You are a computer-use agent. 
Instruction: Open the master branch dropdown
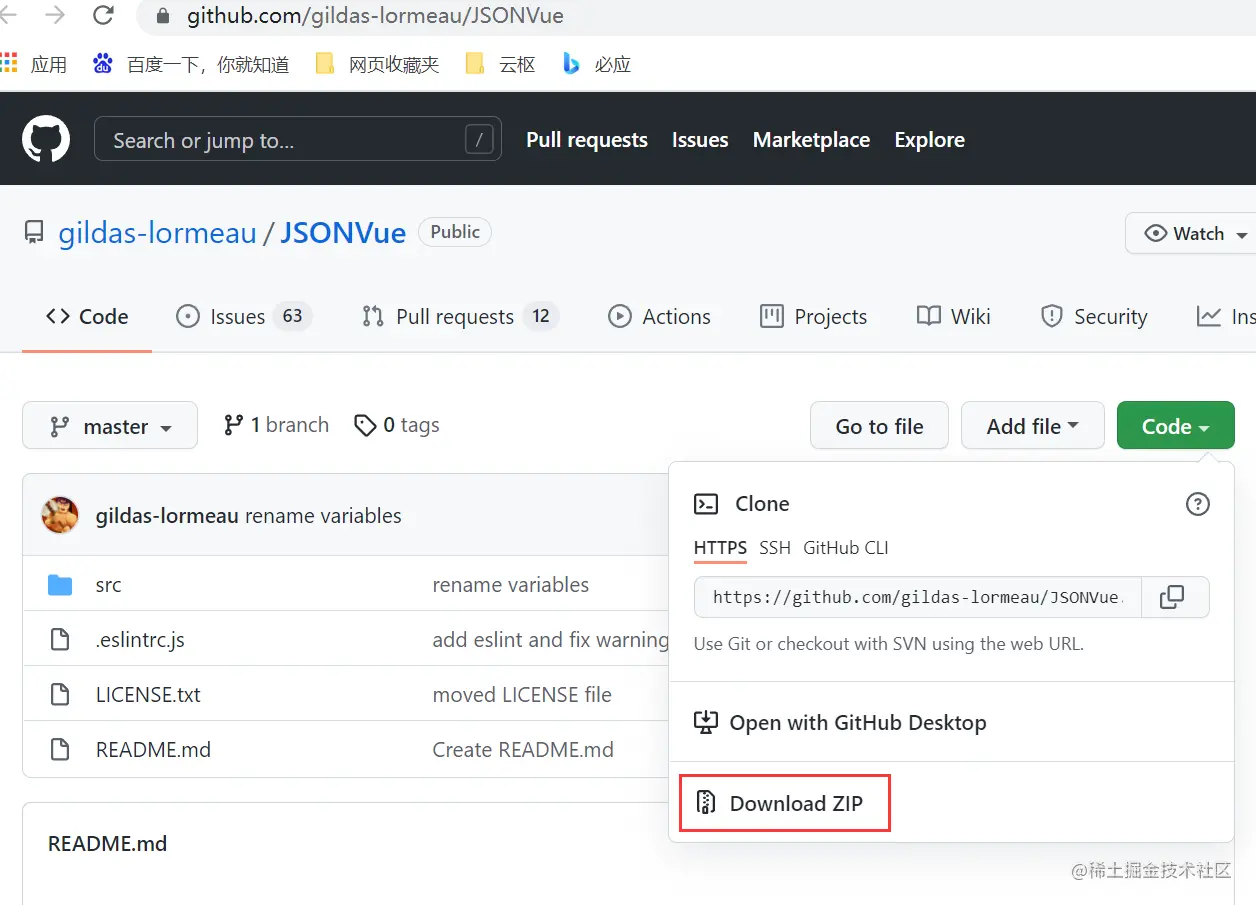[110, 426]
